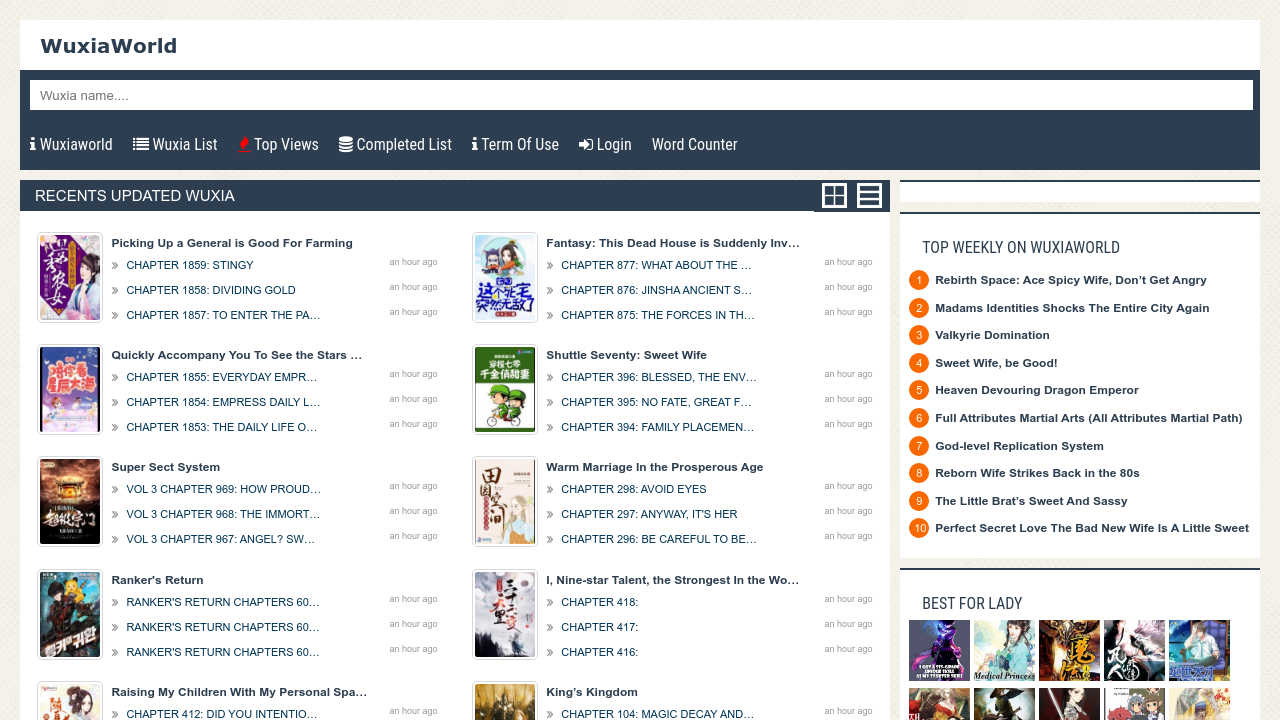1280x720 pixels.
Task: Switch to list view layout icon
Action: [869, 195]
